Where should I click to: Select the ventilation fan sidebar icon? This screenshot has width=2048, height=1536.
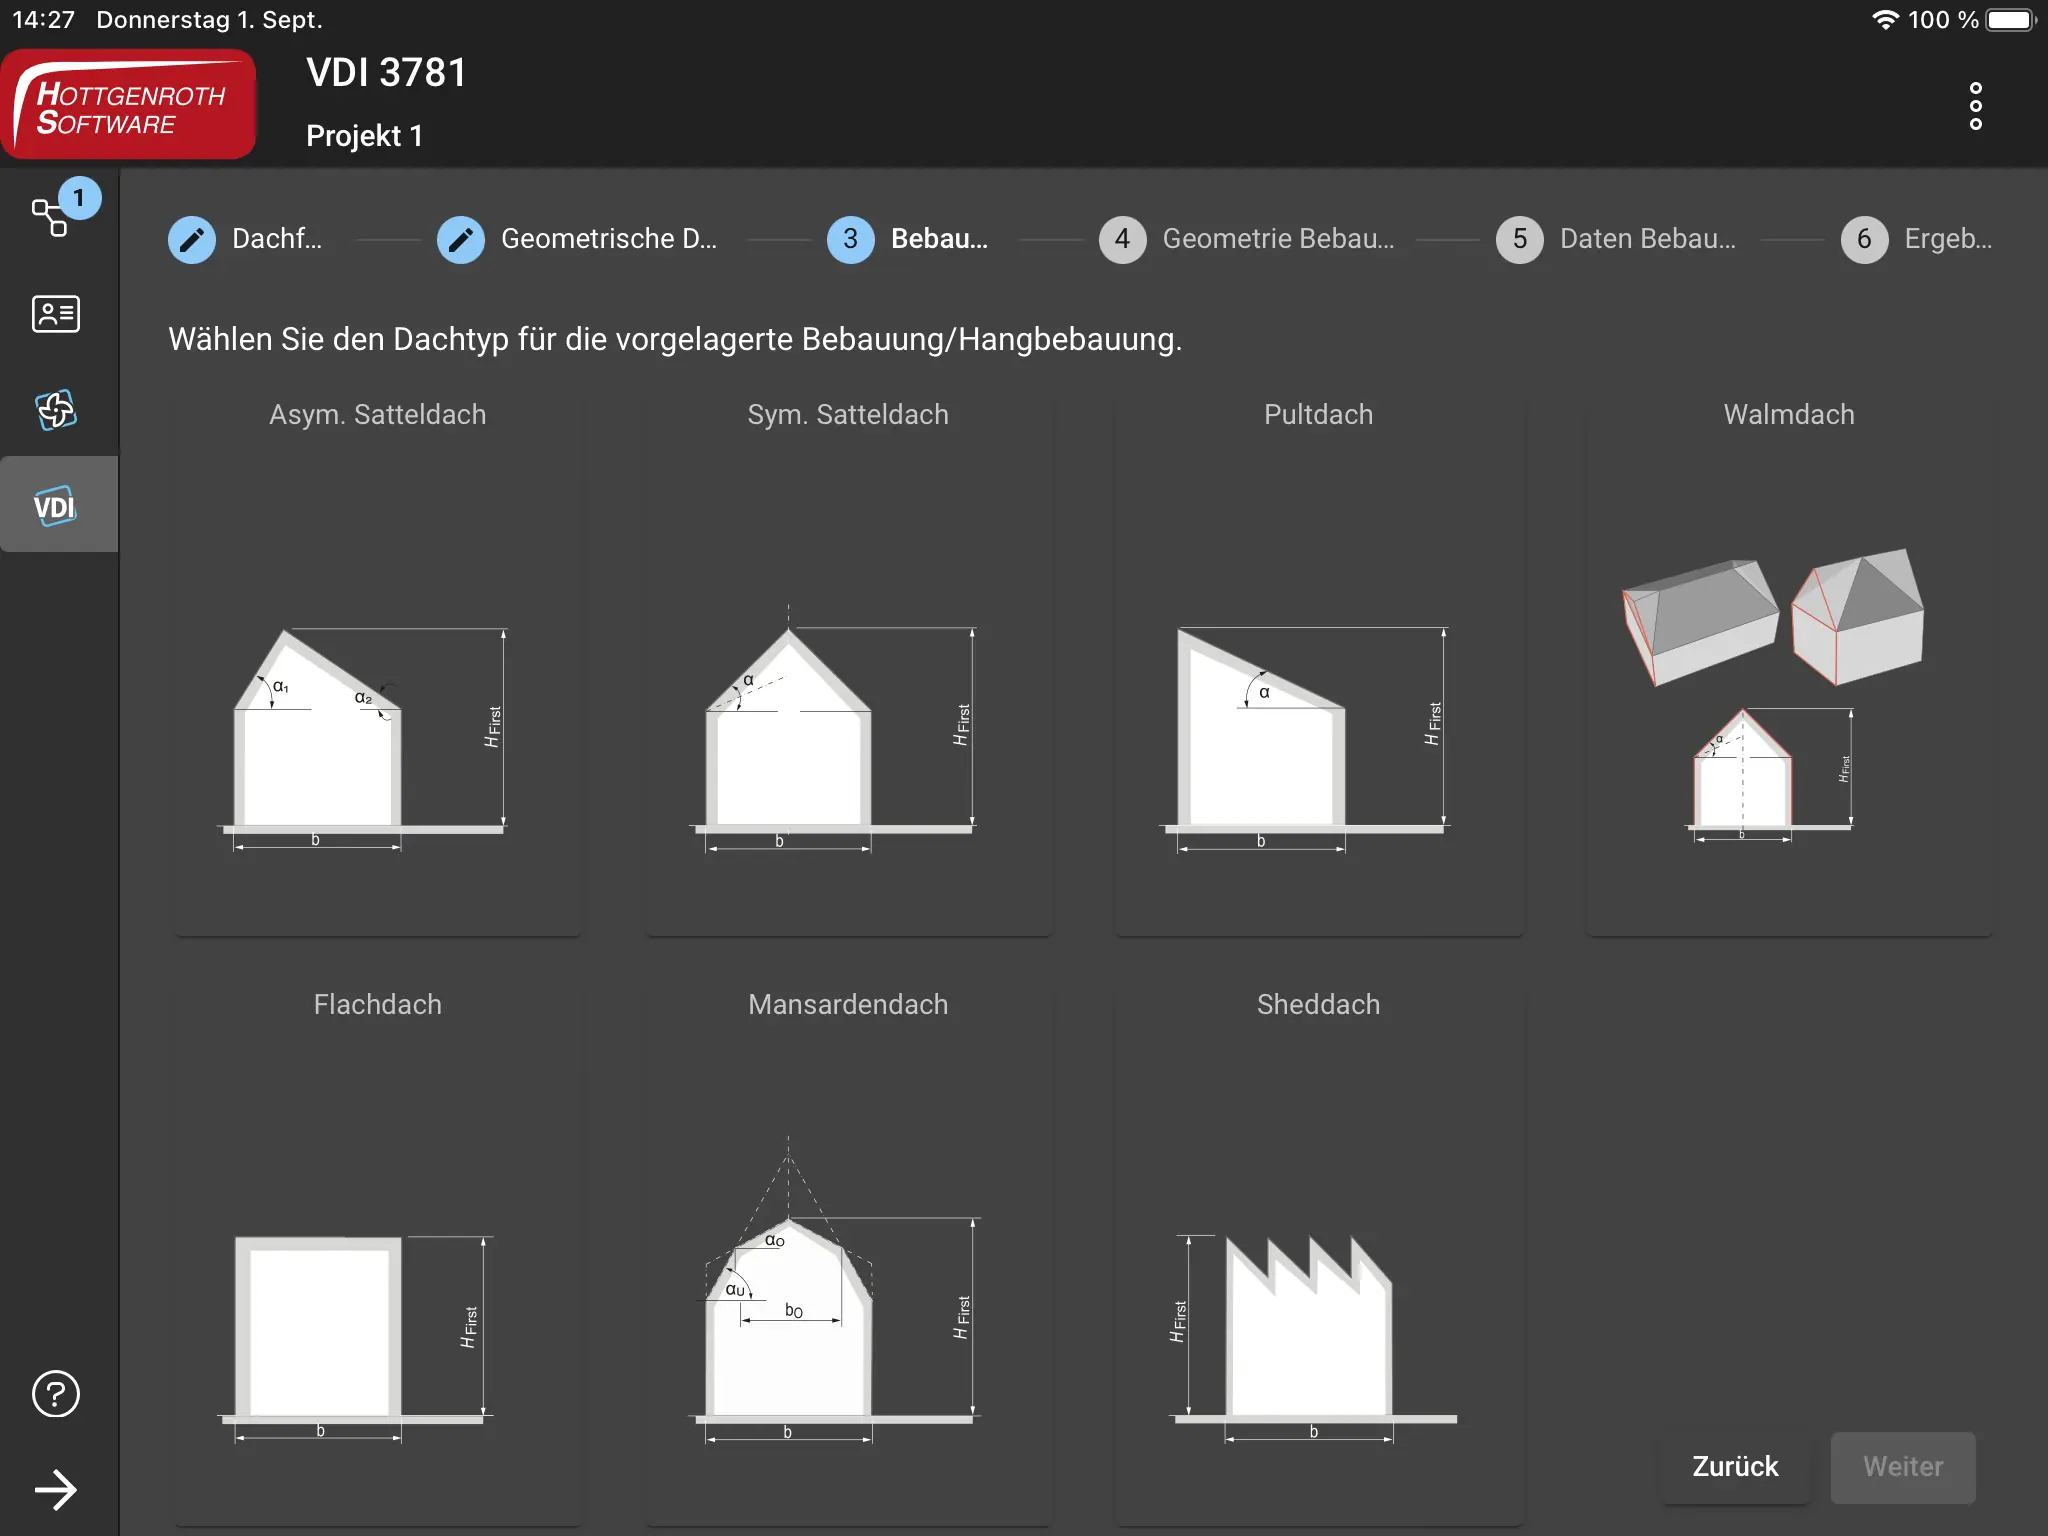pos(56,409)
